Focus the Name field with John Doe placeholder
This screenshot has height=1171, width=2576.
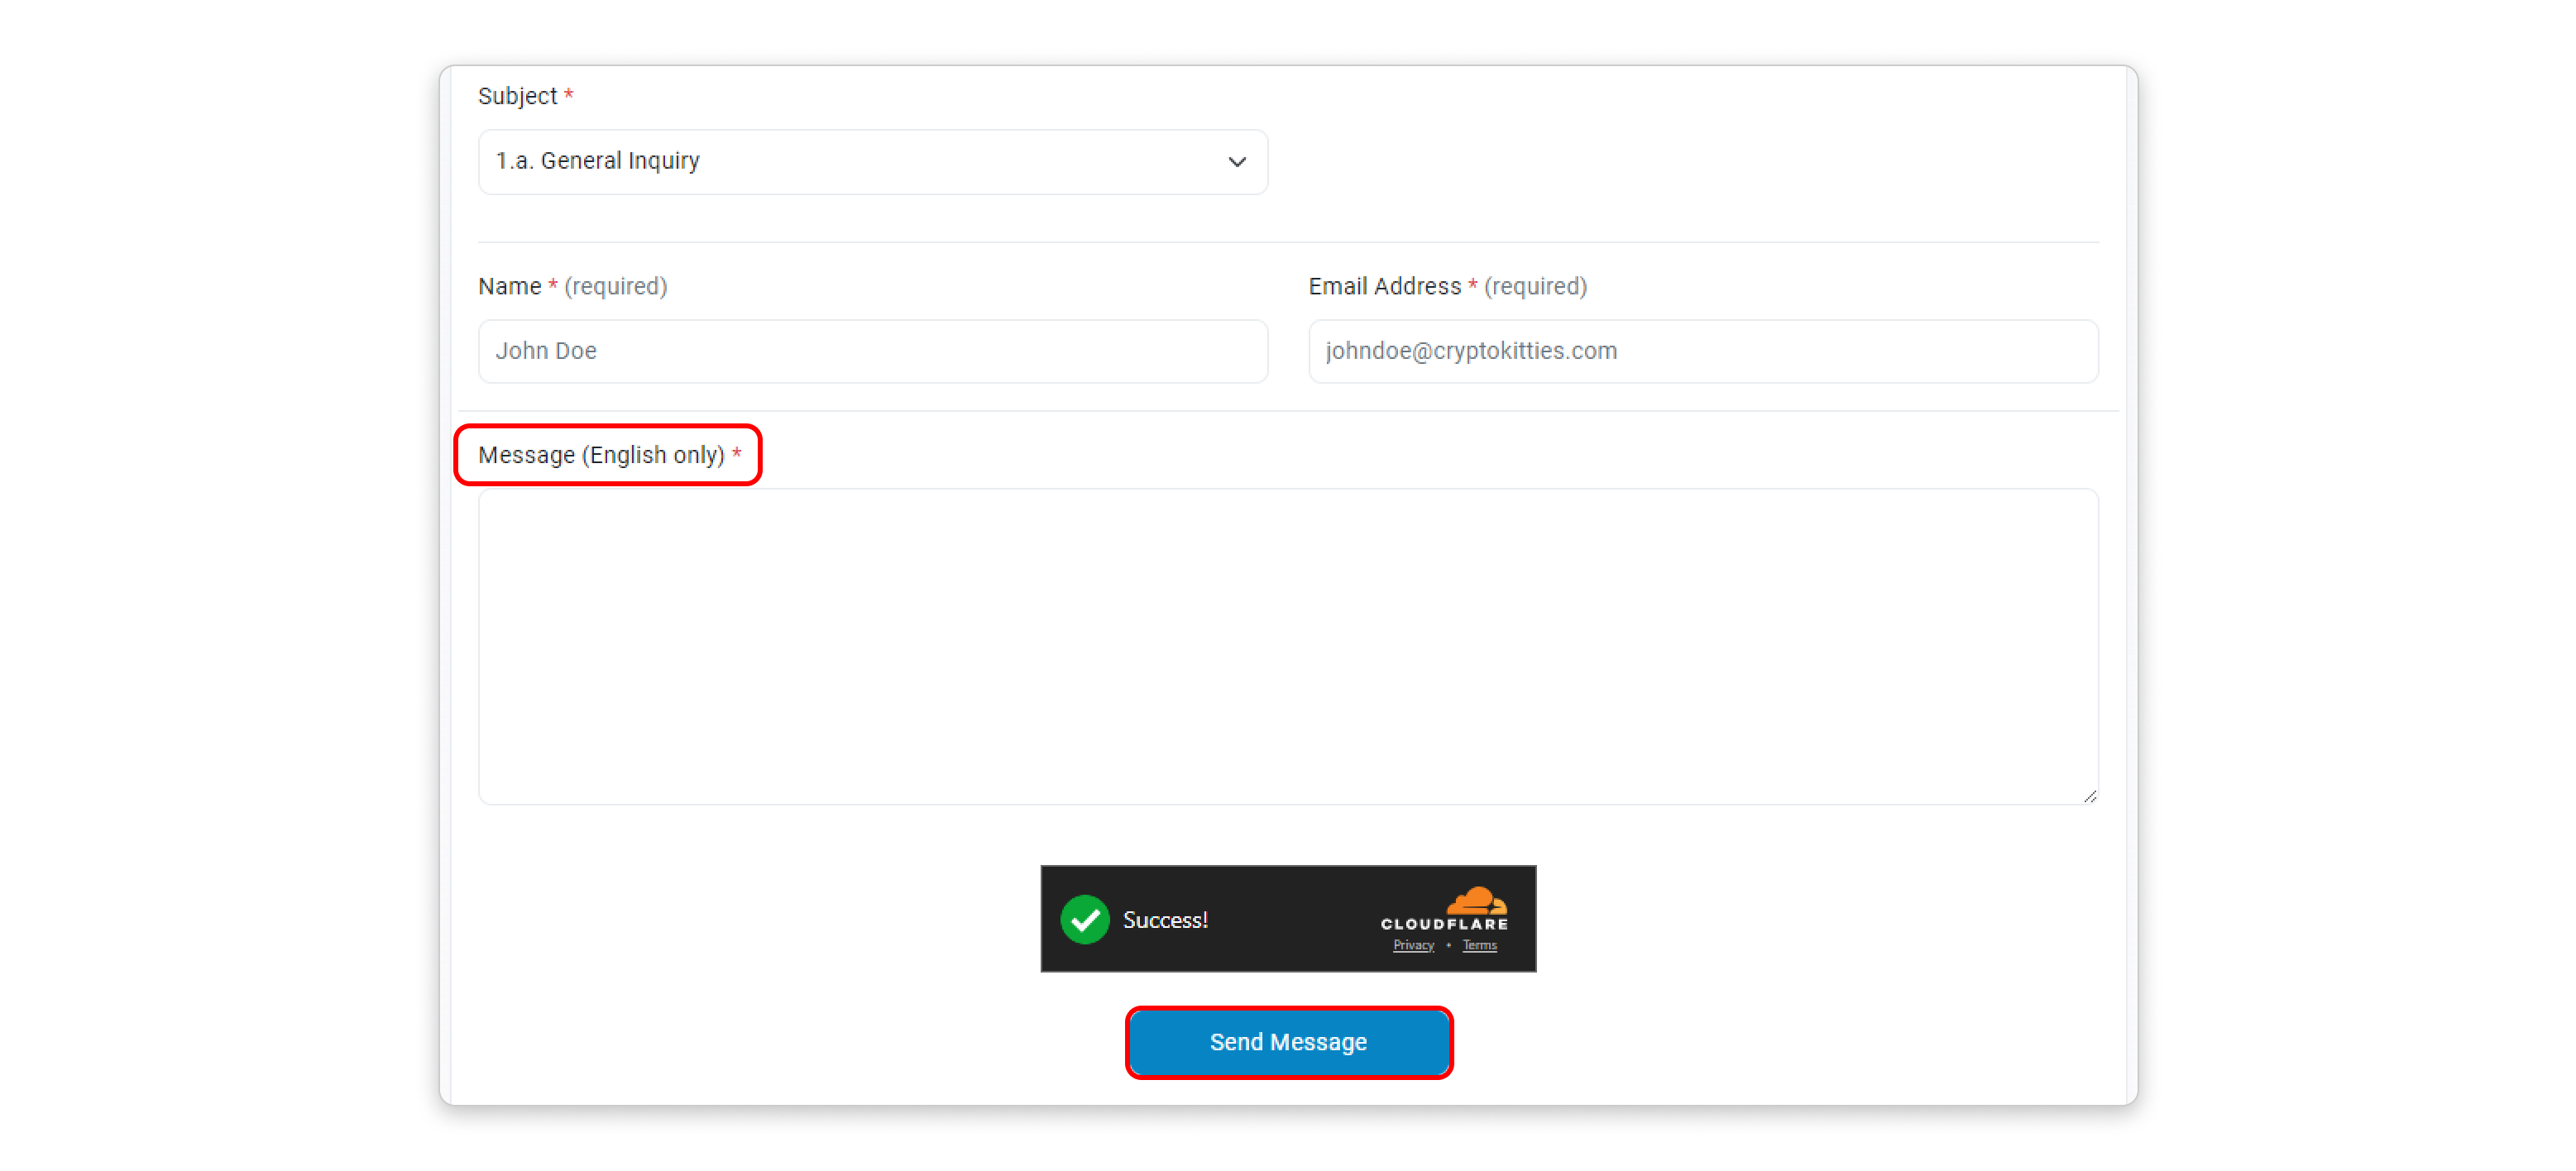click(872, 351)
